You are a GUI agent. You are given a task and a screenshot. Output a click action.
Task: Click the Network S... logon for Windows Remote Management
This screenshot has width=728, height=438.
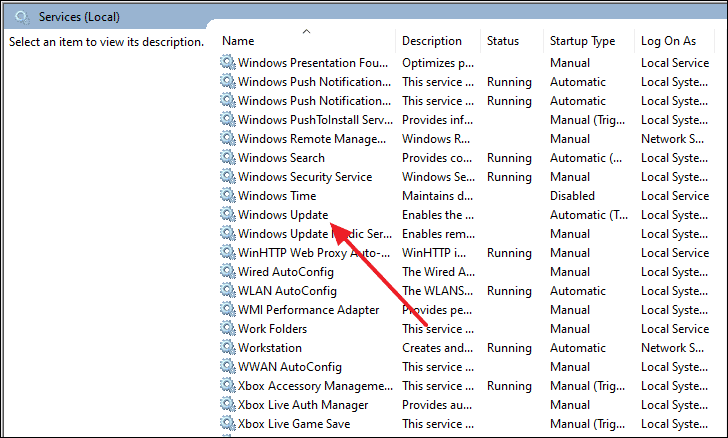pos(672,138)
